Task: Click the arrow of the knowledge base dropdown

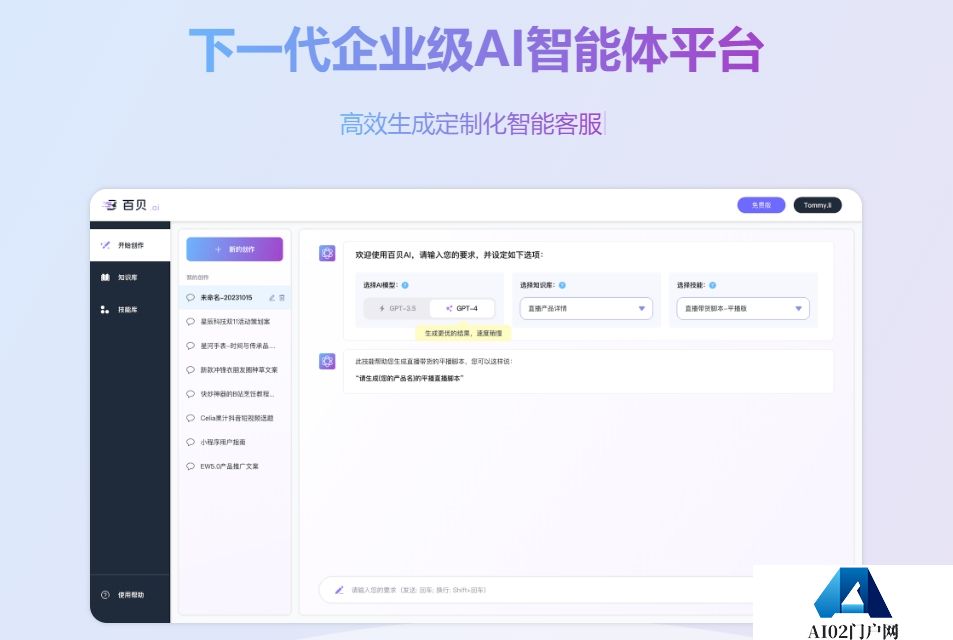Action: [641, 309]
